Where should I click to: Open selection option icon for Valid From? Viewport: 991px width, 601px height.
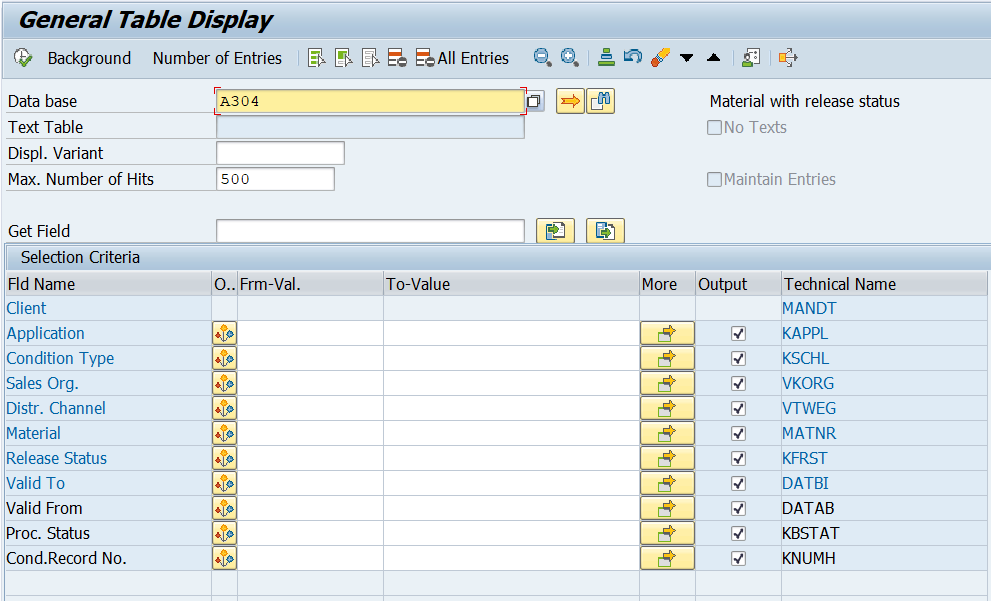click(x=224, y=508)
